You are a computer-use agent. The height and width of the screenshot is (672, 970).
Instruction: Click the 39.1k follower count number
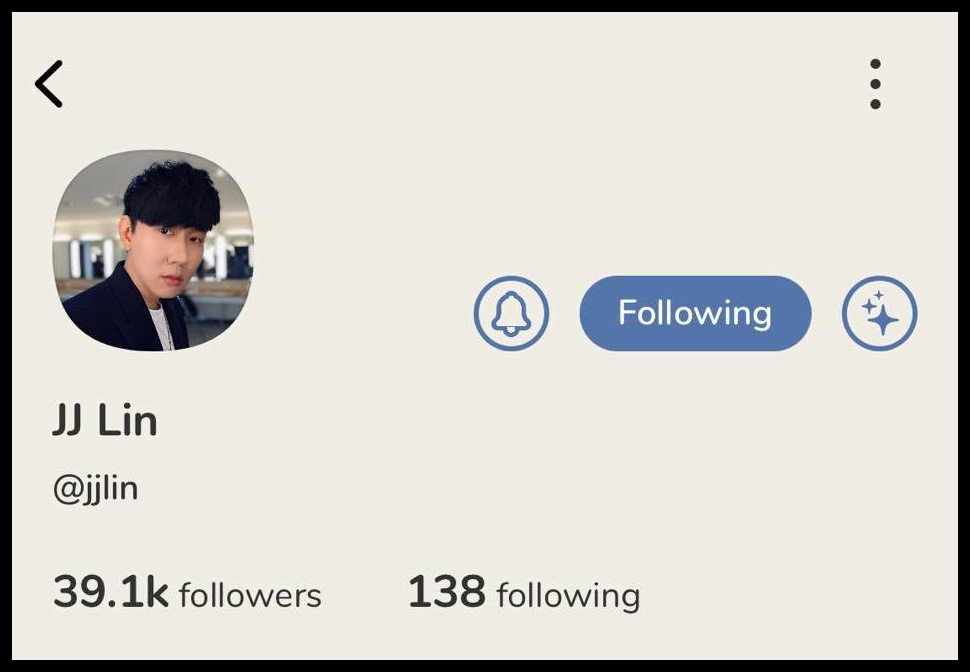point(111,592)
